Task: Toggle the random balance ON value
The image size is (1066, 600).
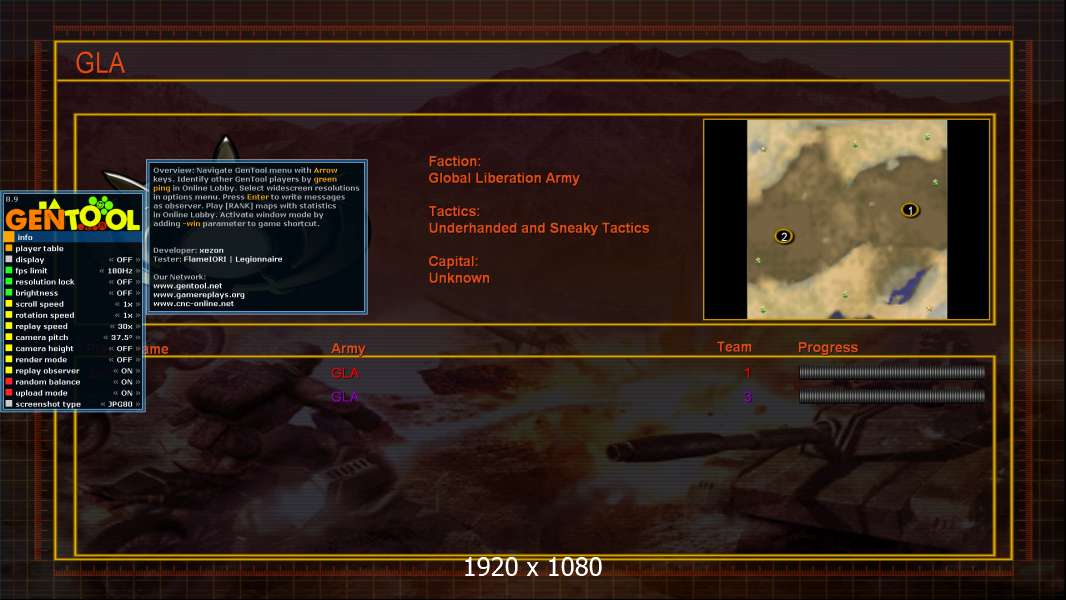Action: point(126,382)
